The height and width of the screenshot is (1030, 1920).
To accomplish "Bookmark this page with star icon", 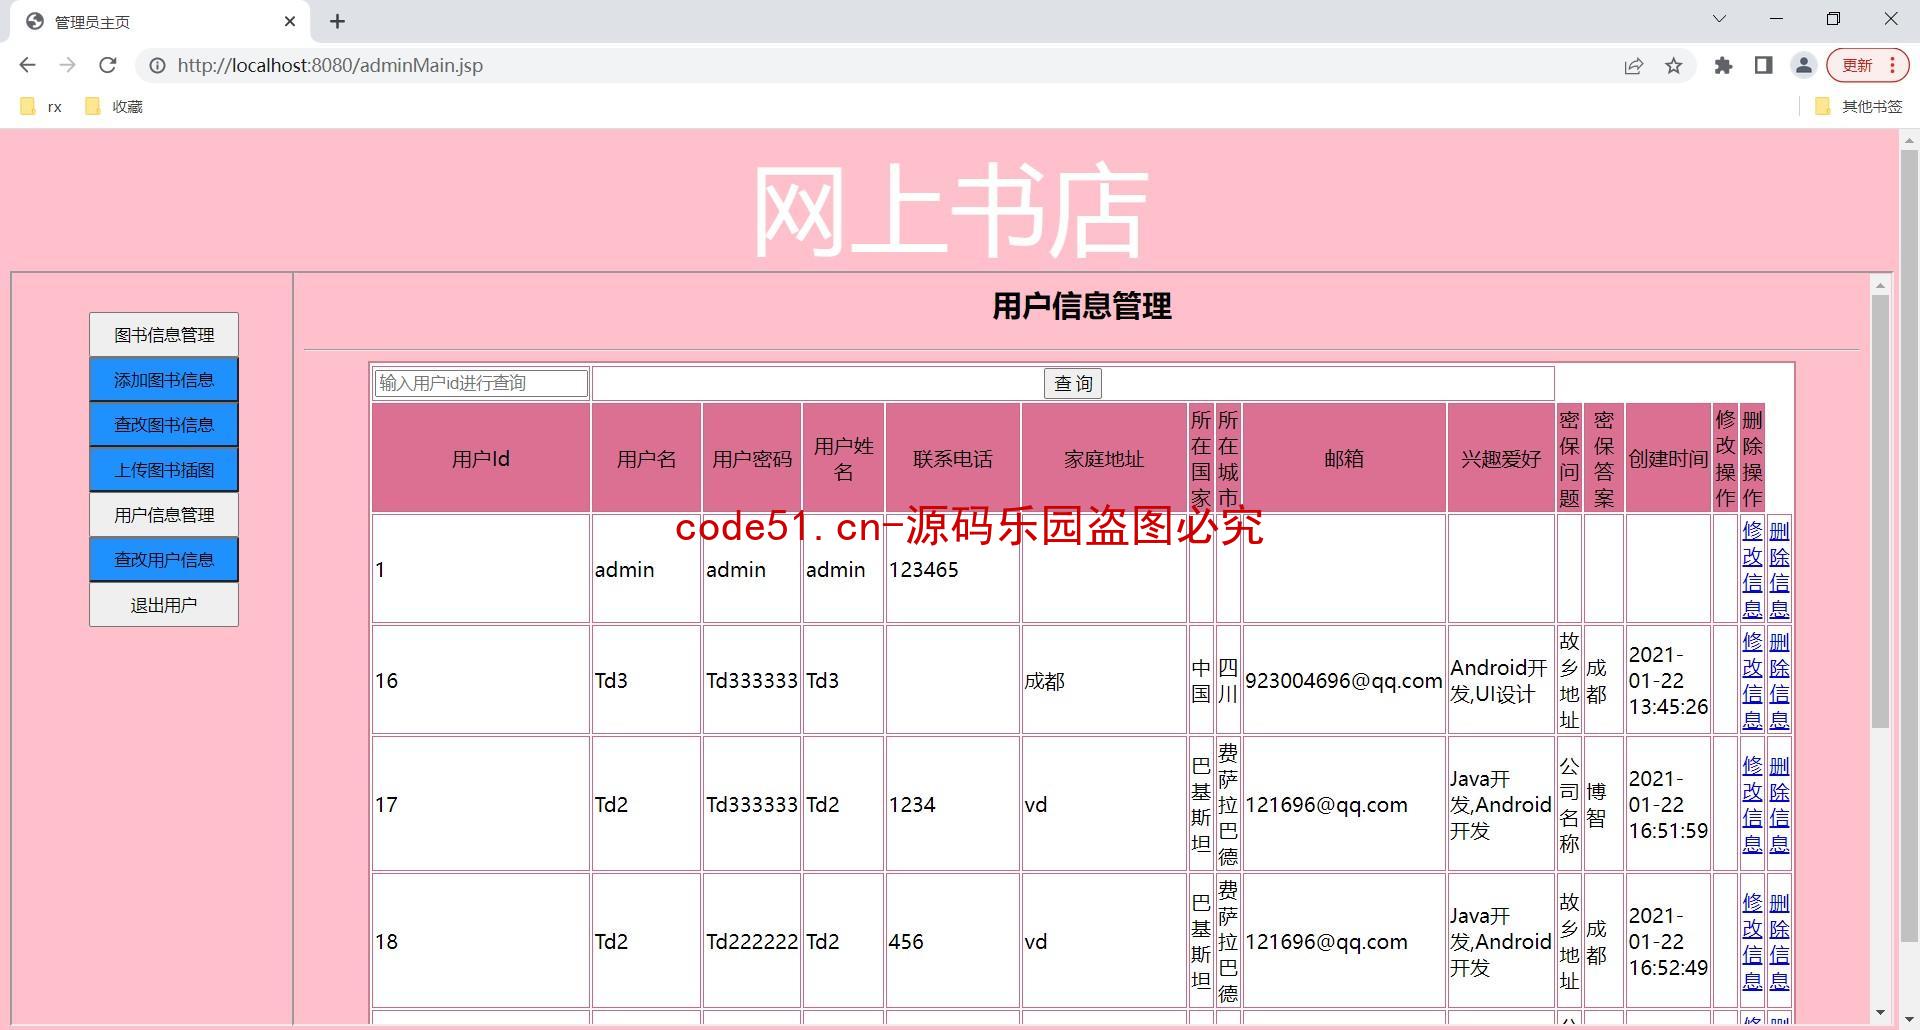I will (x=1674, y=65).
